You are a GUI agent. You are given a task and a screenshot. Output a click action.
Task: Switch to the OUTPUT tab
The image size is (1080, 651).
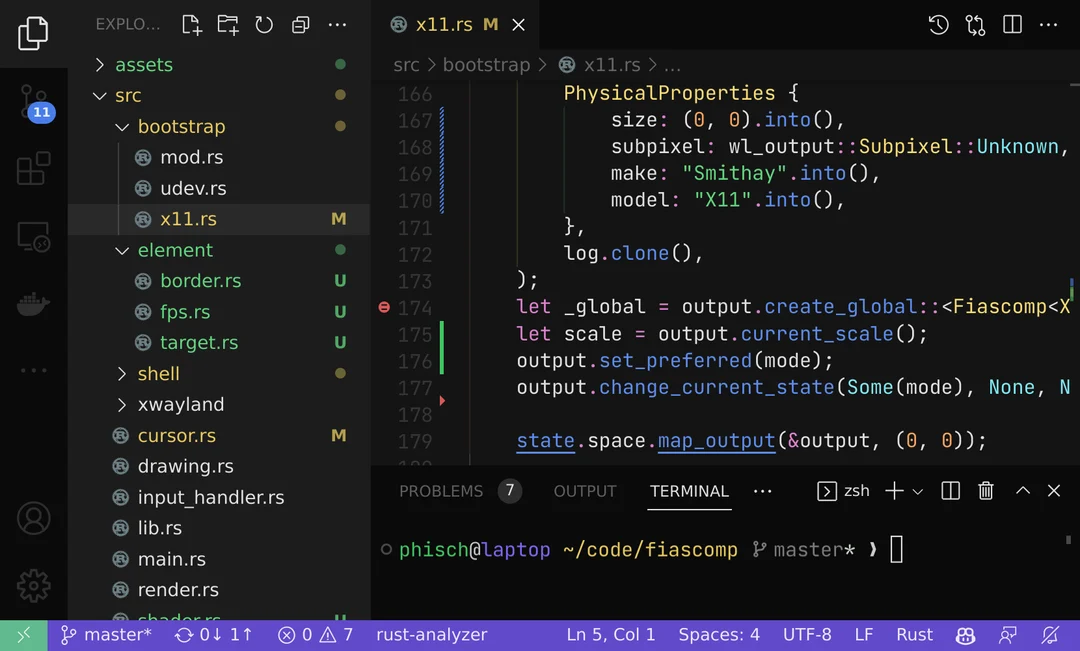584,490
